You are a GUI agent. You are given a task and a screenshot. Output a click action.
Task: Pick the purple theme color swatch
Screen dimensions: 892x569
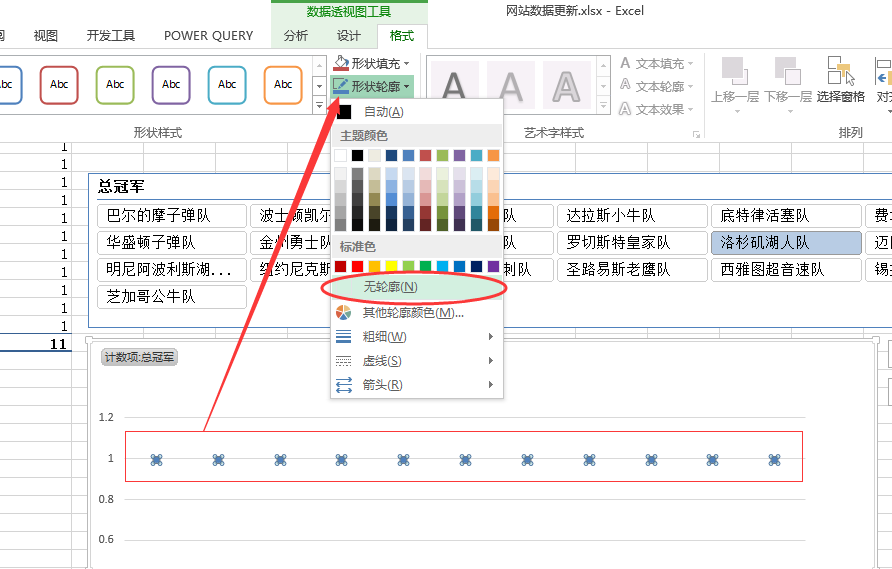(x=460, y=155)
